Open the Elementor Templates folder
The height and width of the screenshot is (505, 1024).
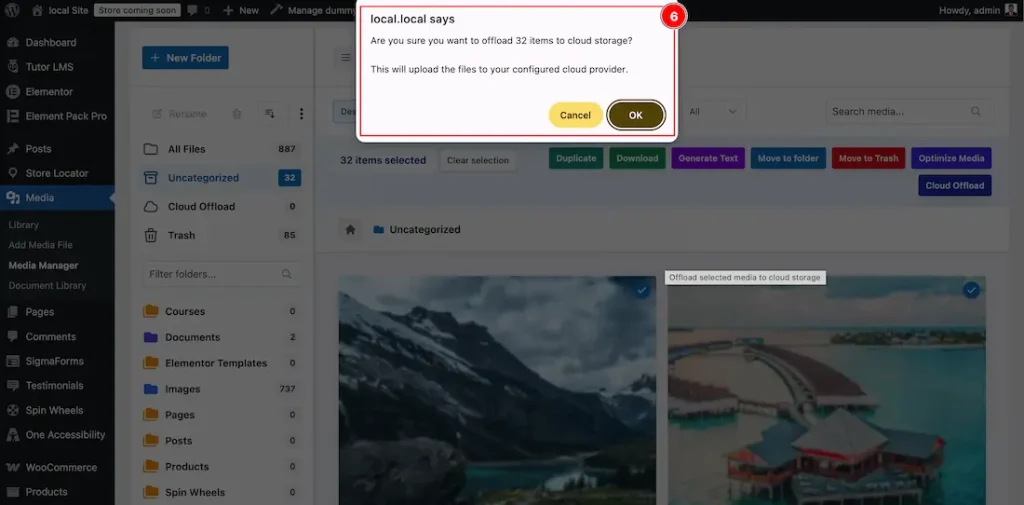point(221,363)
